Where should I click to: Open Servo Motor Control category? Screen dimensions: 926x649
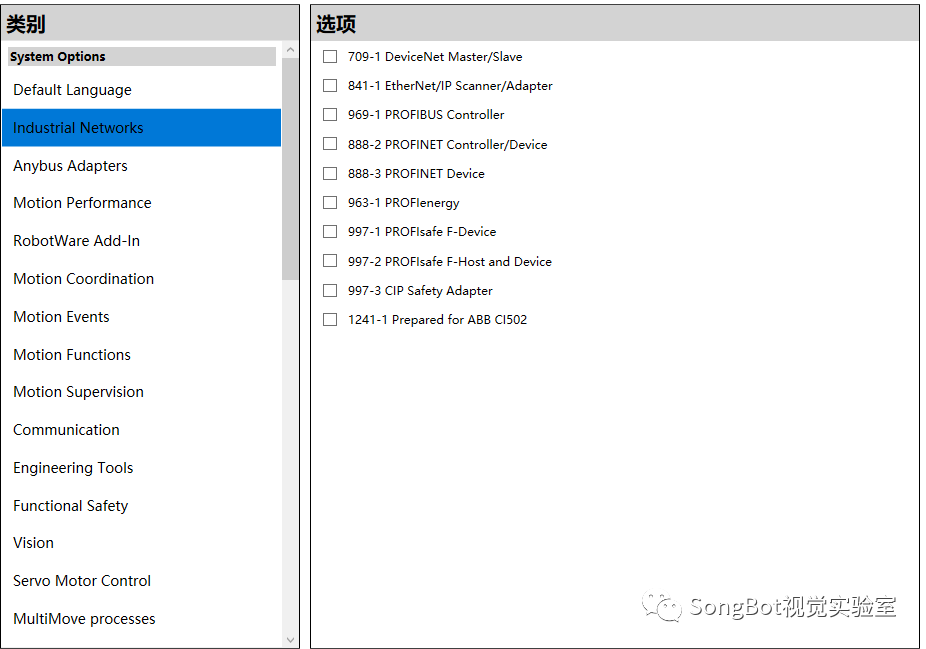pos(142,580)
